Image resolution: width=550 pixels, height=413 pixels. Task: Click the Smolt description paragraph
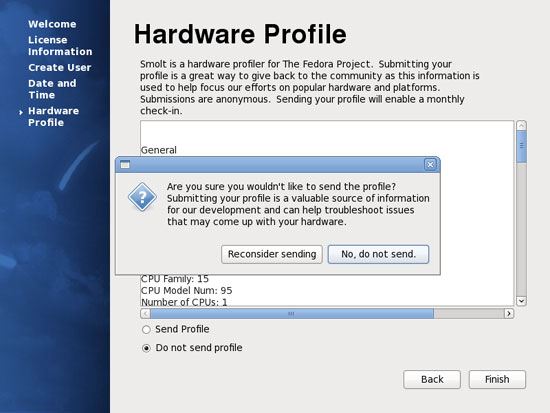(x=310, y=87)
